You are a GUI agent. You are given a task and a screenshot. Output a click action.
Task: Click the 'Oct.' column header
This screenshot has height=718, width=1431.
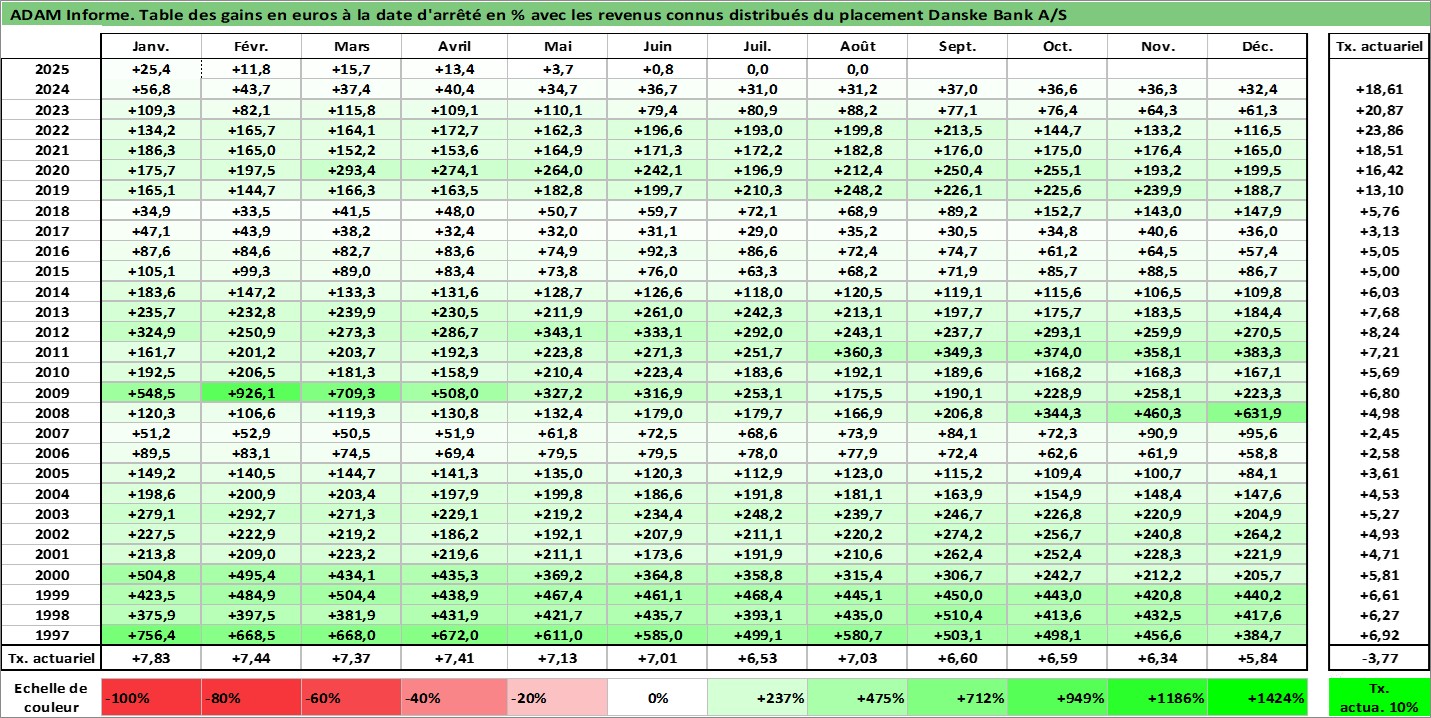coord(1057,47)
